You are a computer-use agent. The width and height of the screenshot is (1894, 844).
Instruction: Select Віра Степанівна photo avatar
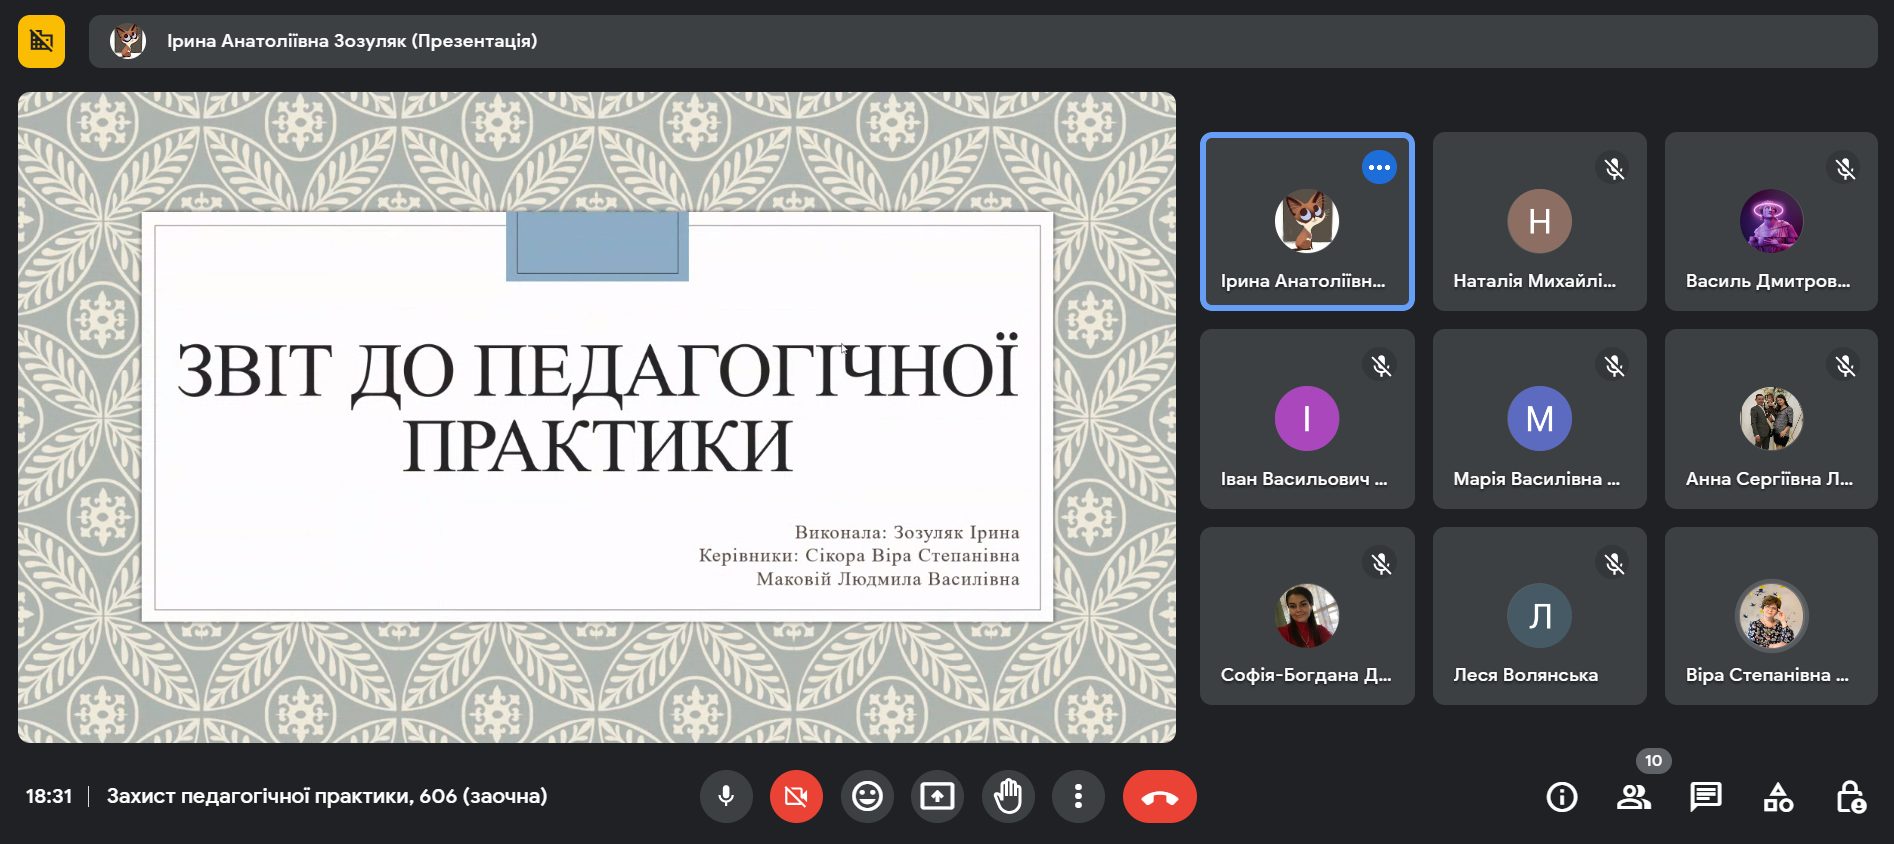point(1771,616)
